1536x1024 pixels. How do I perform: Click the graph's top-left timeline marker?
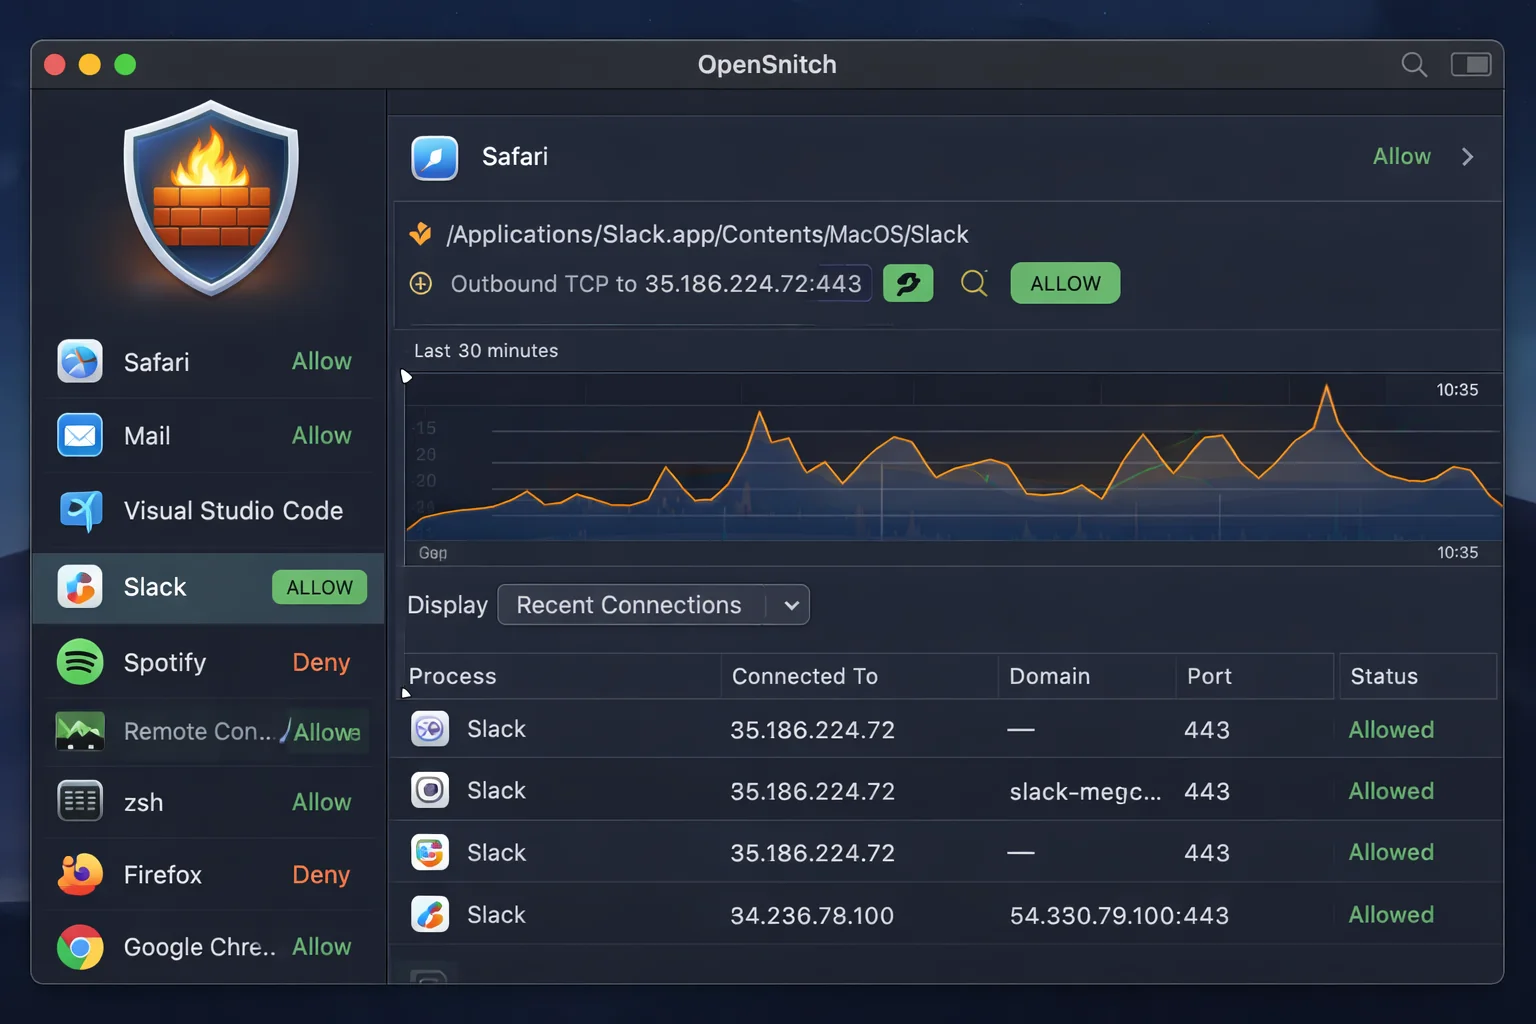(x=406, y=376)
